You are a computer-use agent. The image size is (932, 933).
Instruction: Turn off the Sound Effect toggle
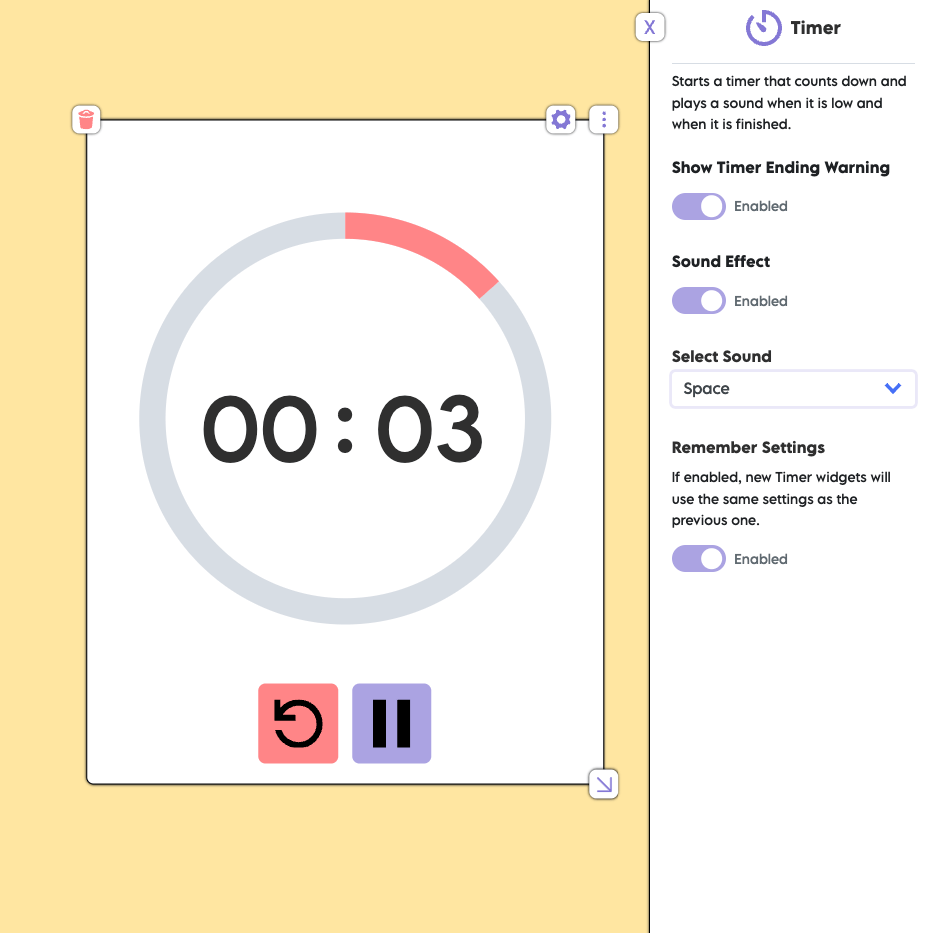tap(698, 300)
